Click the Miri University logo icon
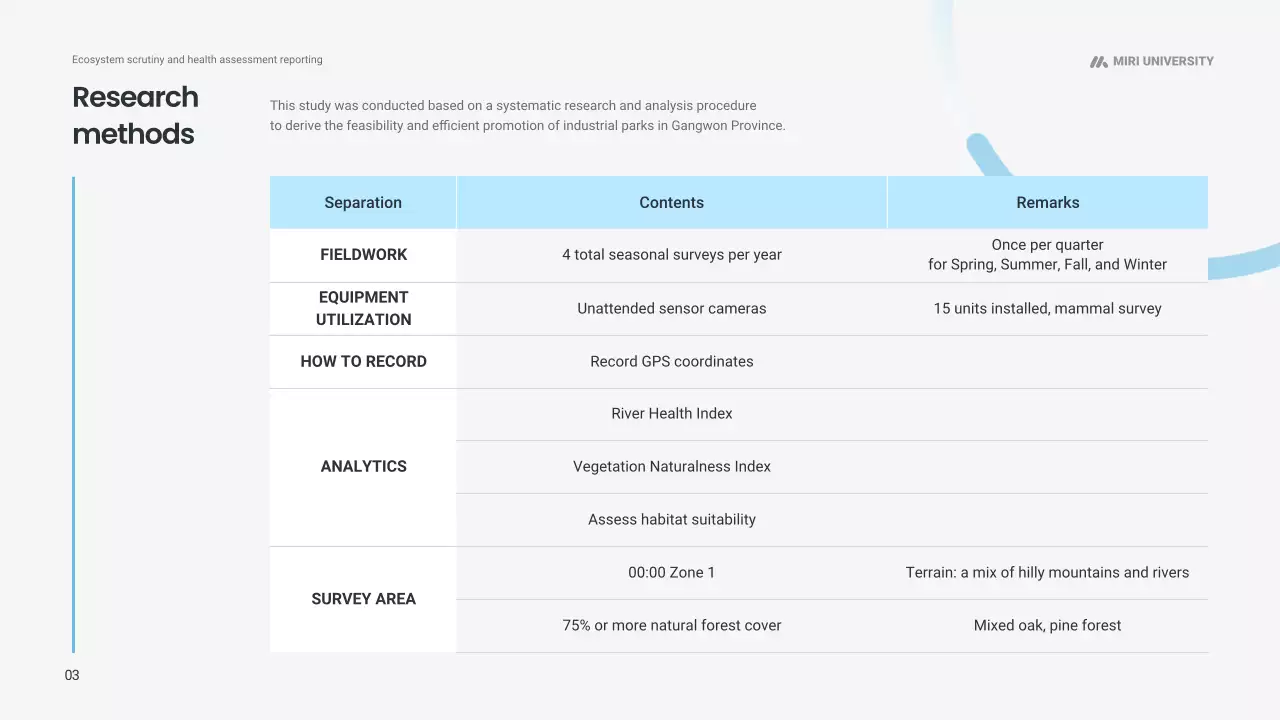This screenshot has width=1280, height=720. click(1098, 62)
